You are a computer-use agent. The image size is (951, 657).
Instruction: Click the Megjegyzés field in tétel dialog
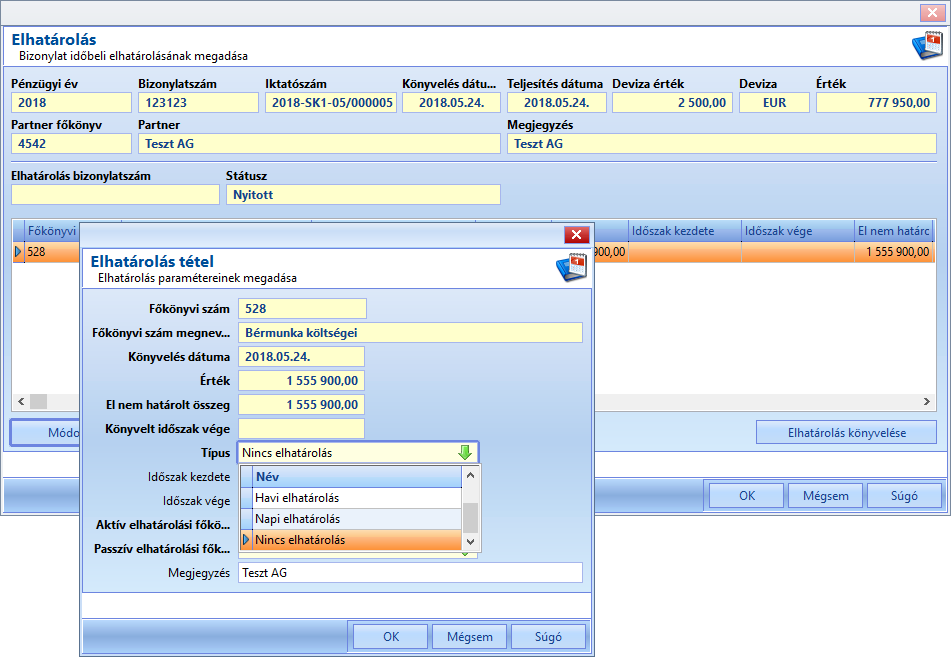(410, 573)
